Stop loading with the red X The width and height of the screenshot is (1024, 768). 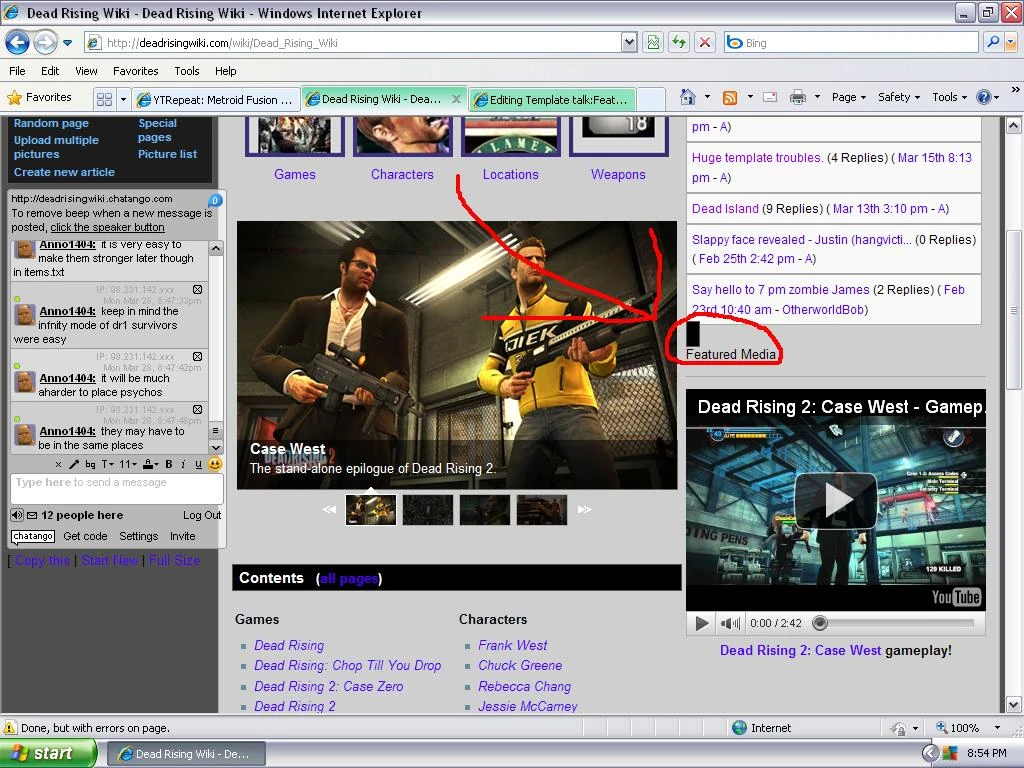(705, 42)
